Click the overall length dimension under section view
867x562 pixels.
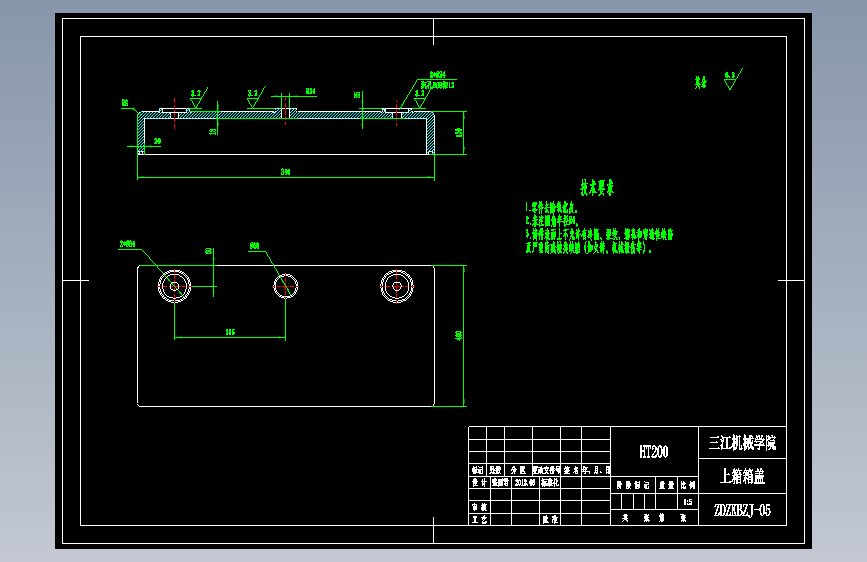click(x=285, y=172)
